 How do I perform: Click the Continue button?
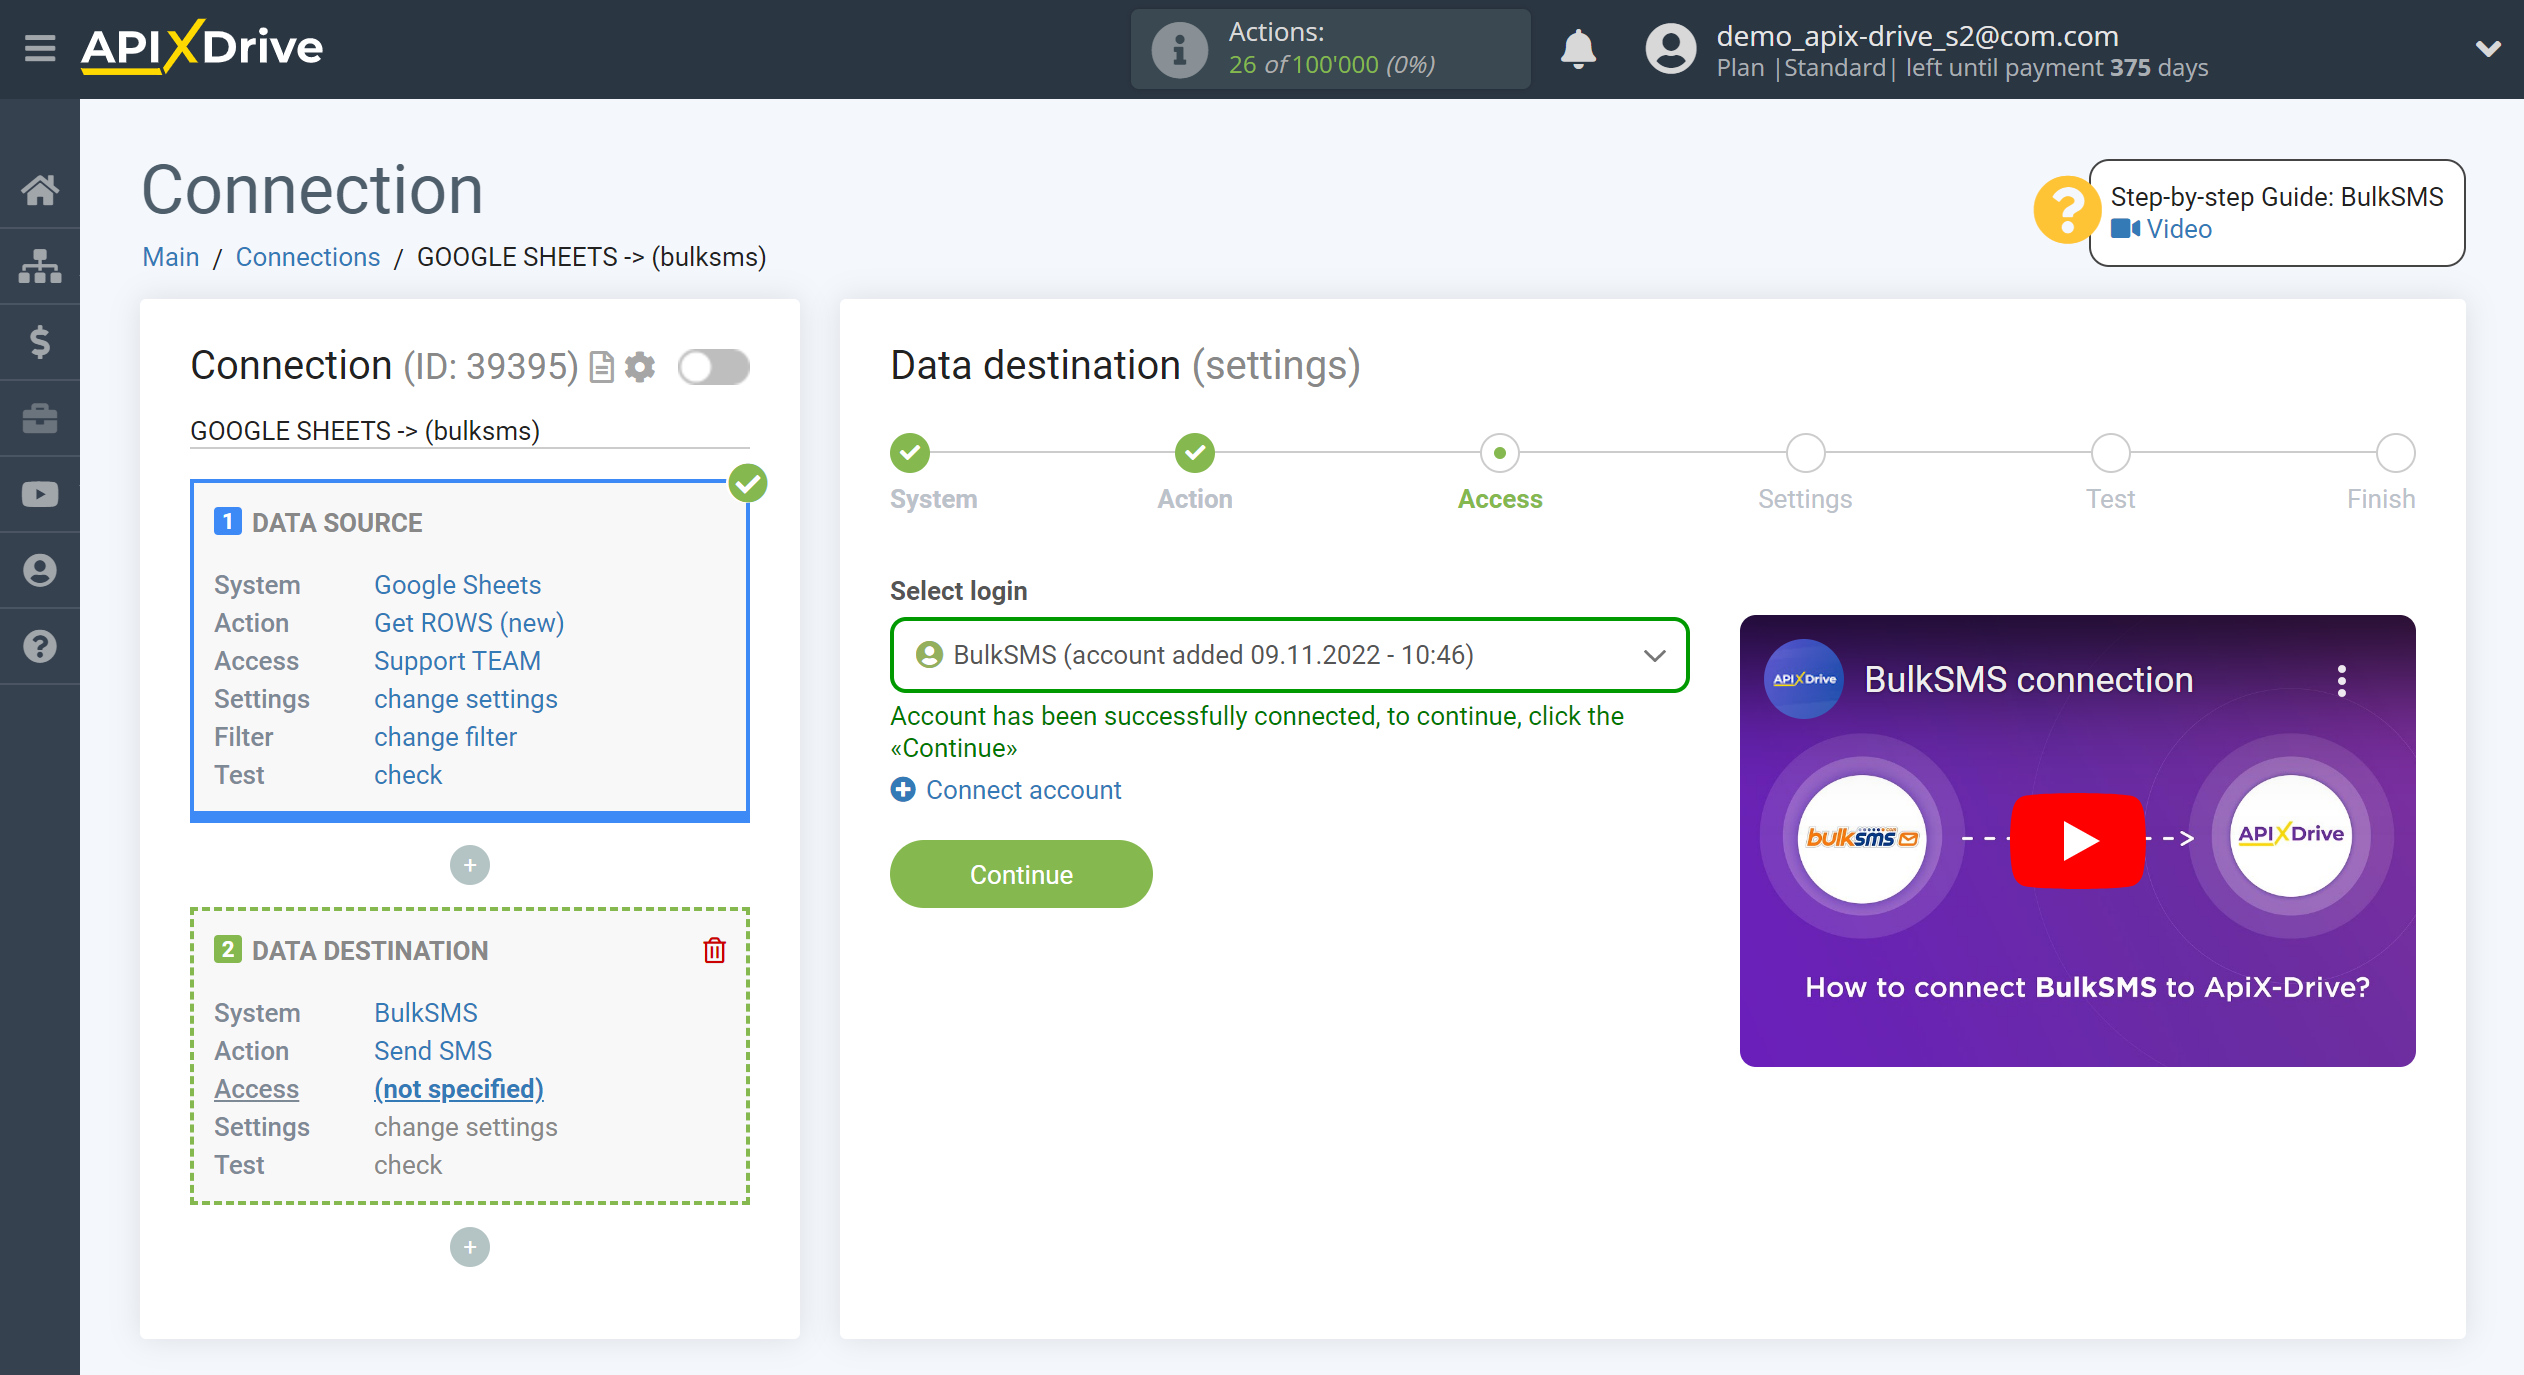point(1019,875)
